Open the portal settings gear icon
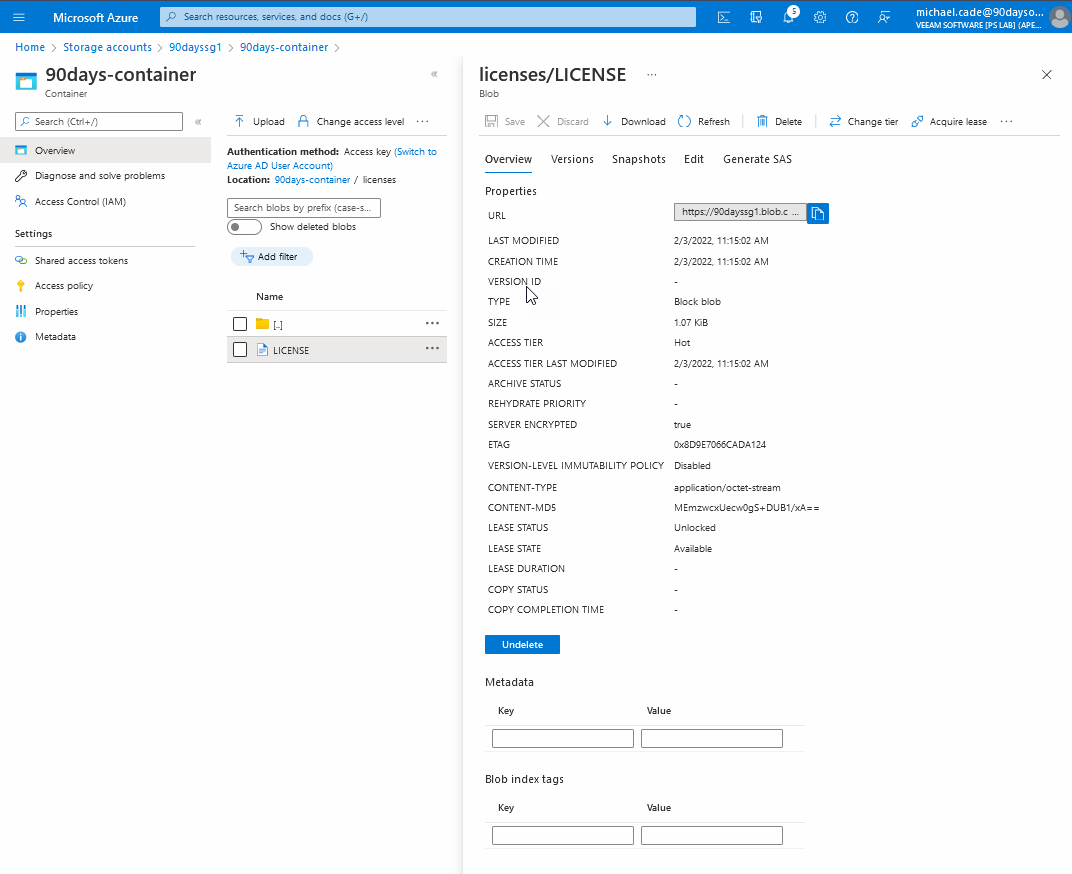 pyautogui.click(x=820, y=17)
